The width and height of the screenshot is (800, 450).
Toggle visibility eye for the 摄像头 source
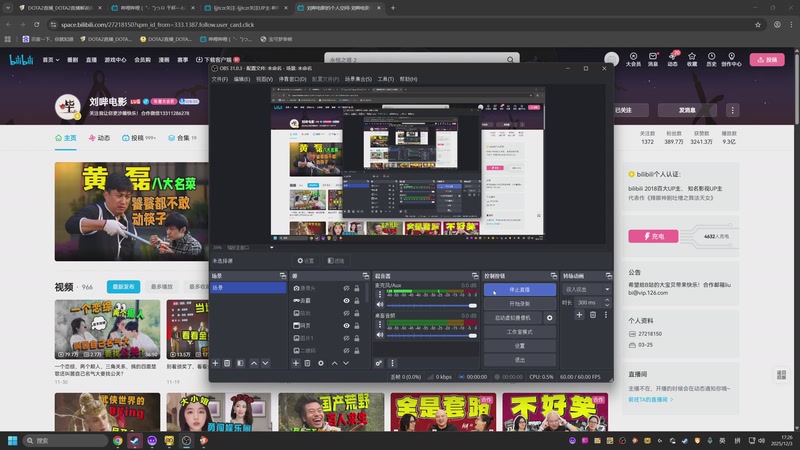click(346, 288)
